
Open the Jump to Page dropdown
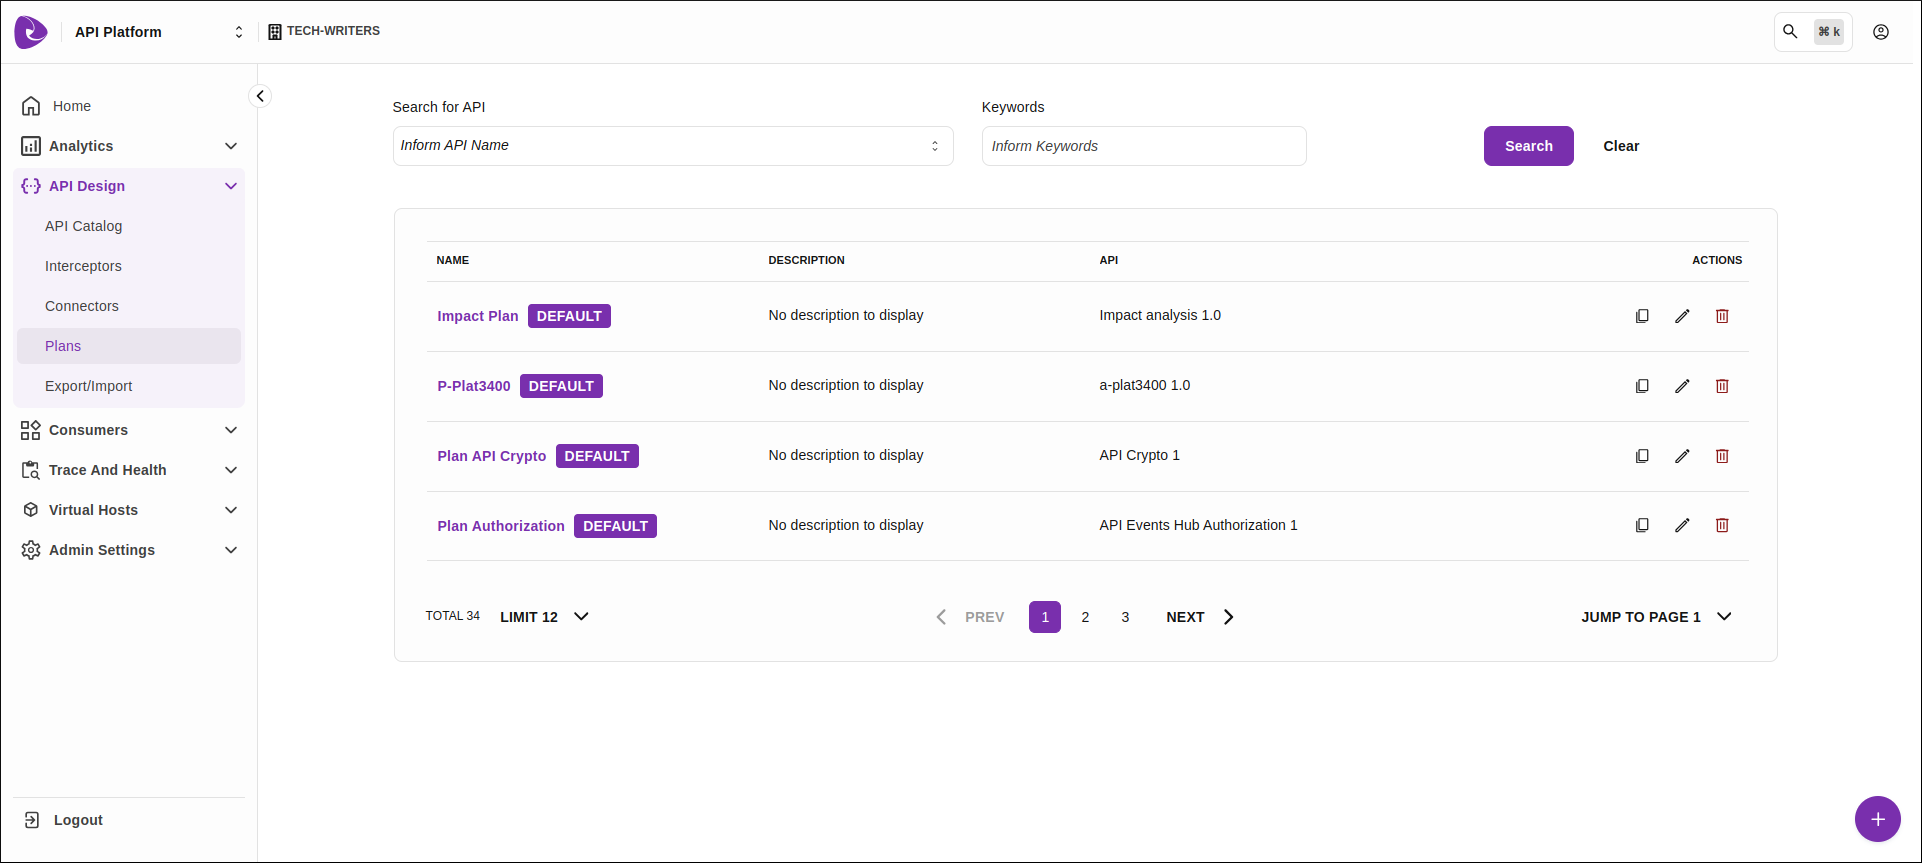[1655, 617]
